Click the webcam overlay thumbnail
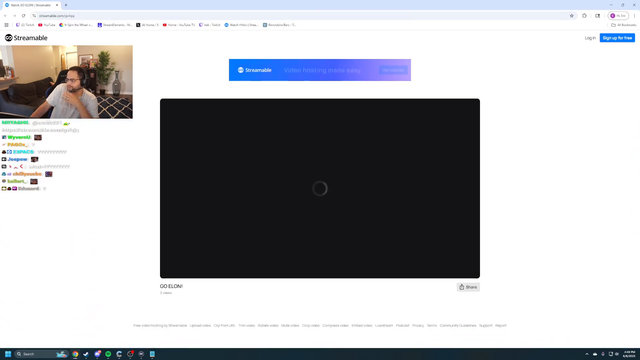The width and height of the screenshot is (640, 360). point(66,82)
